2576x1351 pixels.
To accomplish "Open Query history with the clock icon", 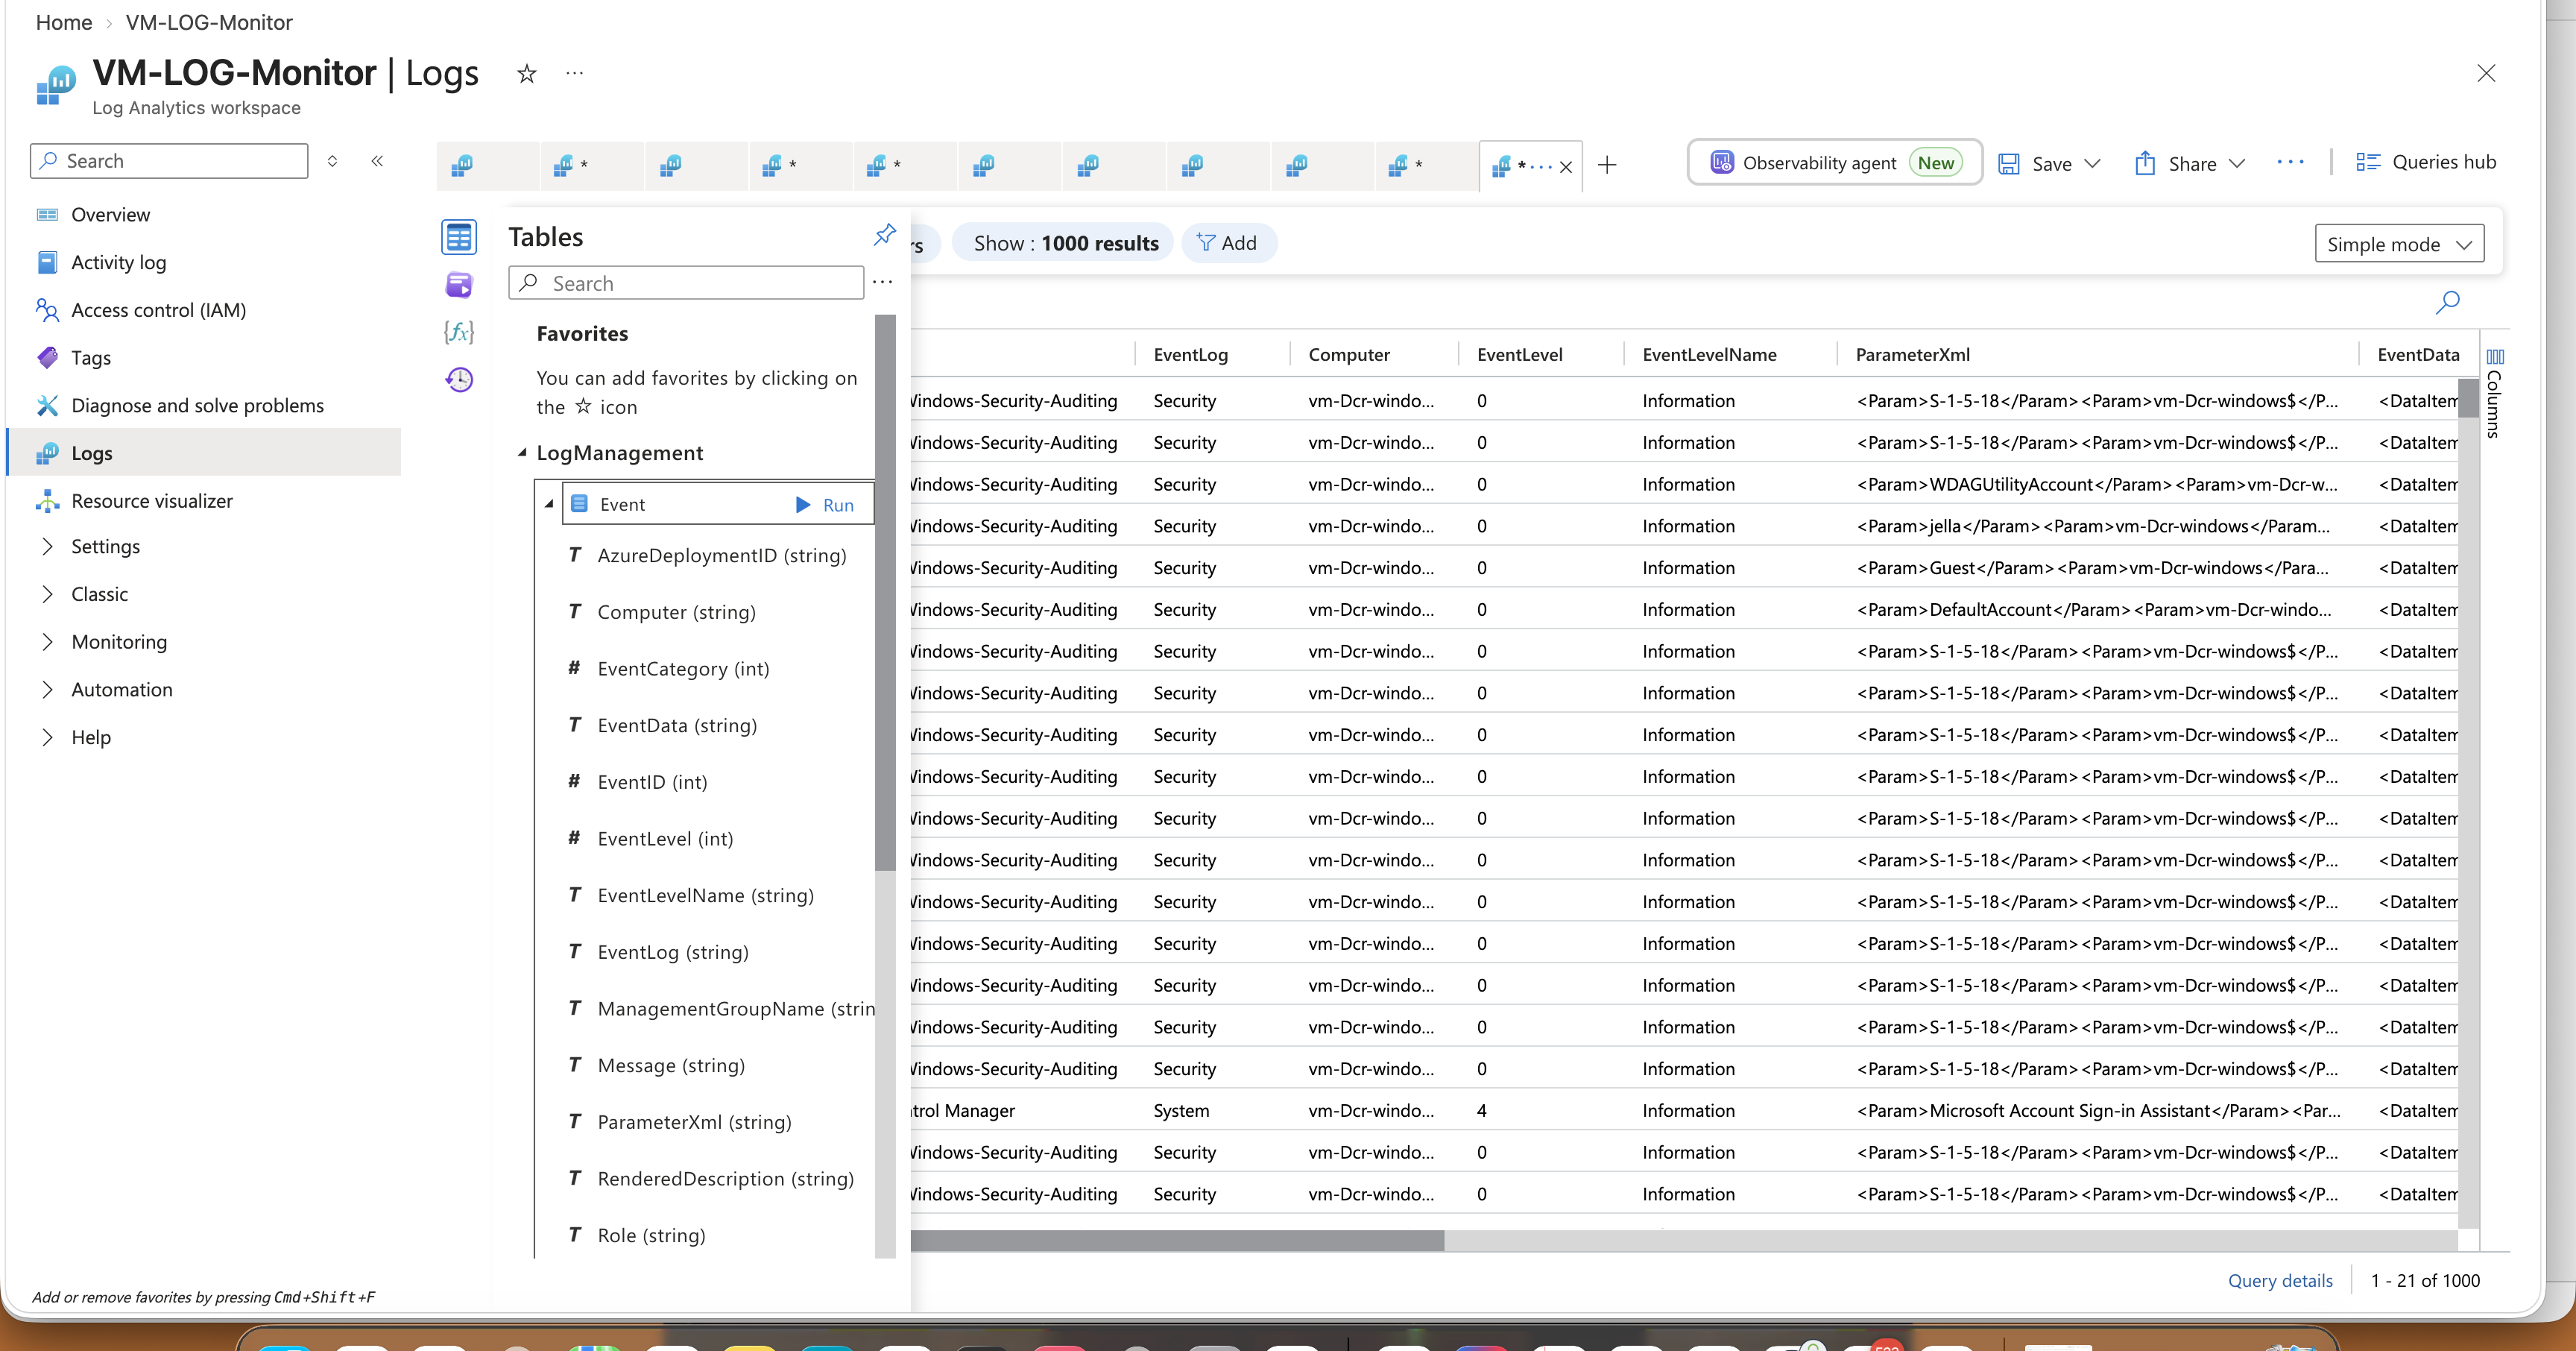I will tap(459, 380).
